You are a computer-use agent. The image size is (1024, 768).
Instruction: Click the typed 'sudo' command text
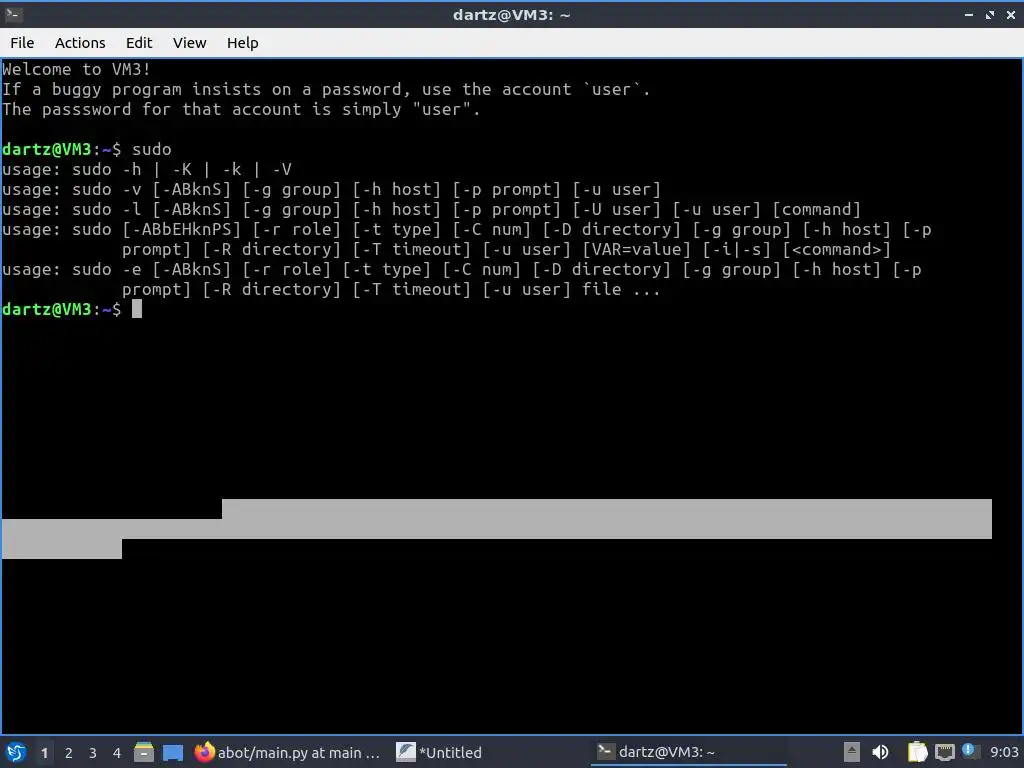pos(152,149)
